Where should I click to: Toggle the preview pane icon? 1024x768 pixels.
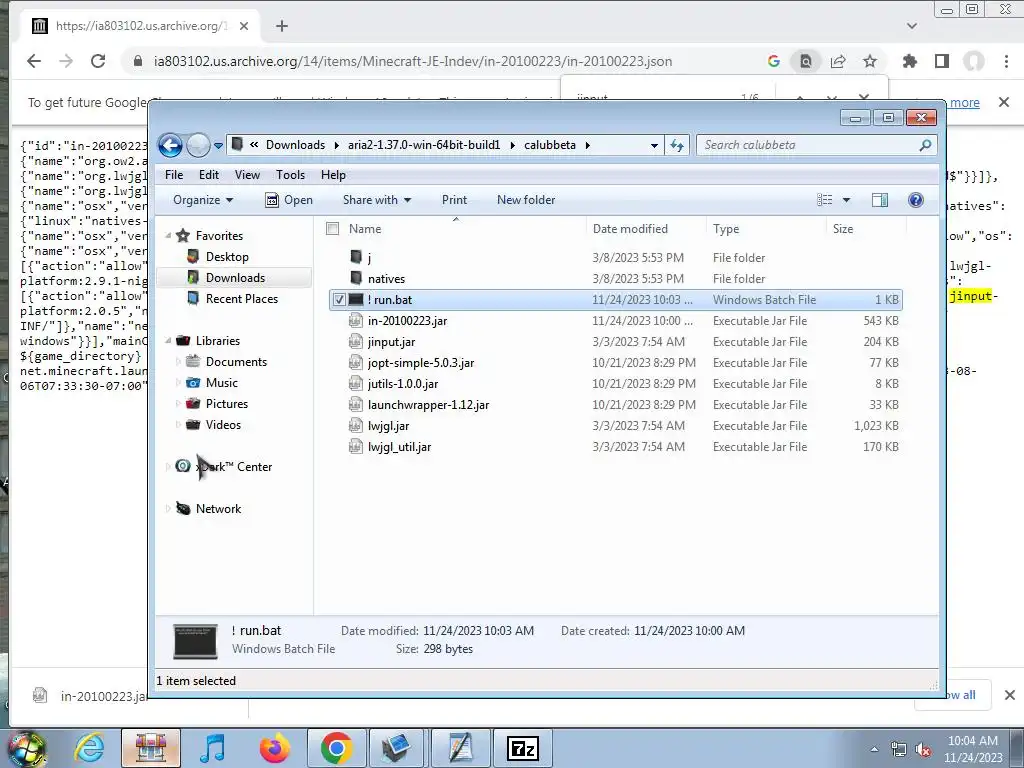point(880,200)
